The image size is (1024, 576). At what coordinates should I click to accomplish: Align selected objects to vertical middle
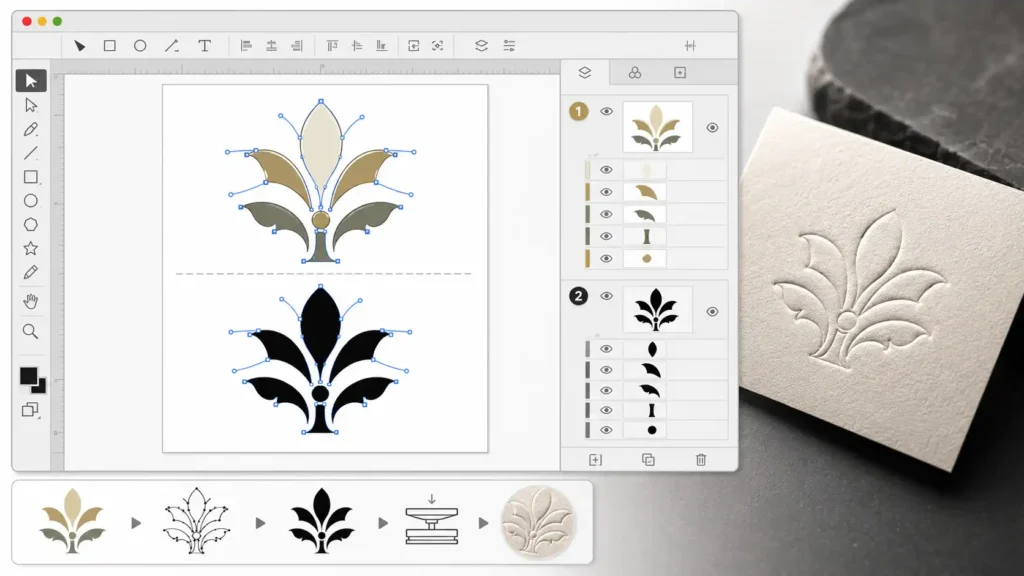tap(357, 46)
